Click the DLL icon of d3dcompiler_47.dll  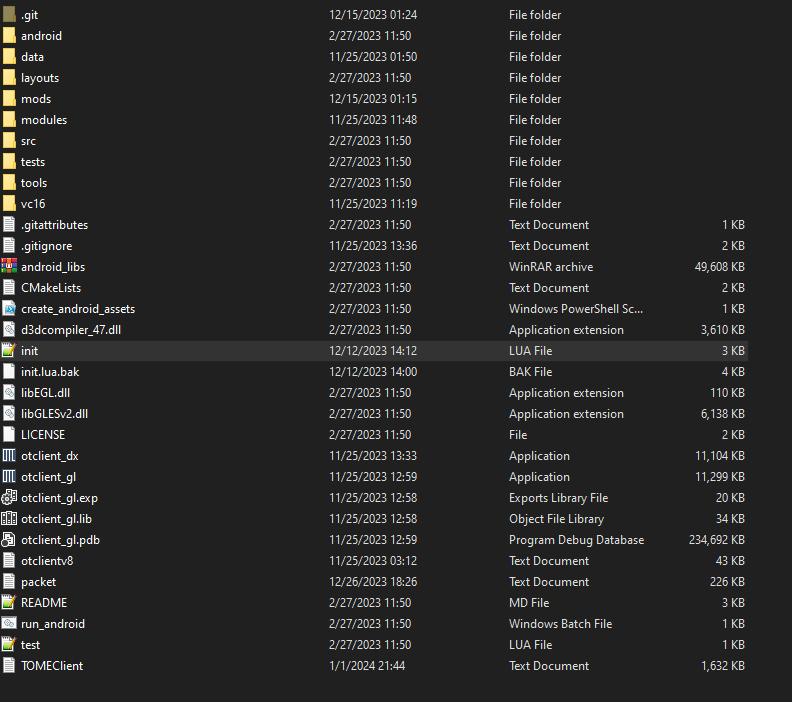coord(9,330)
